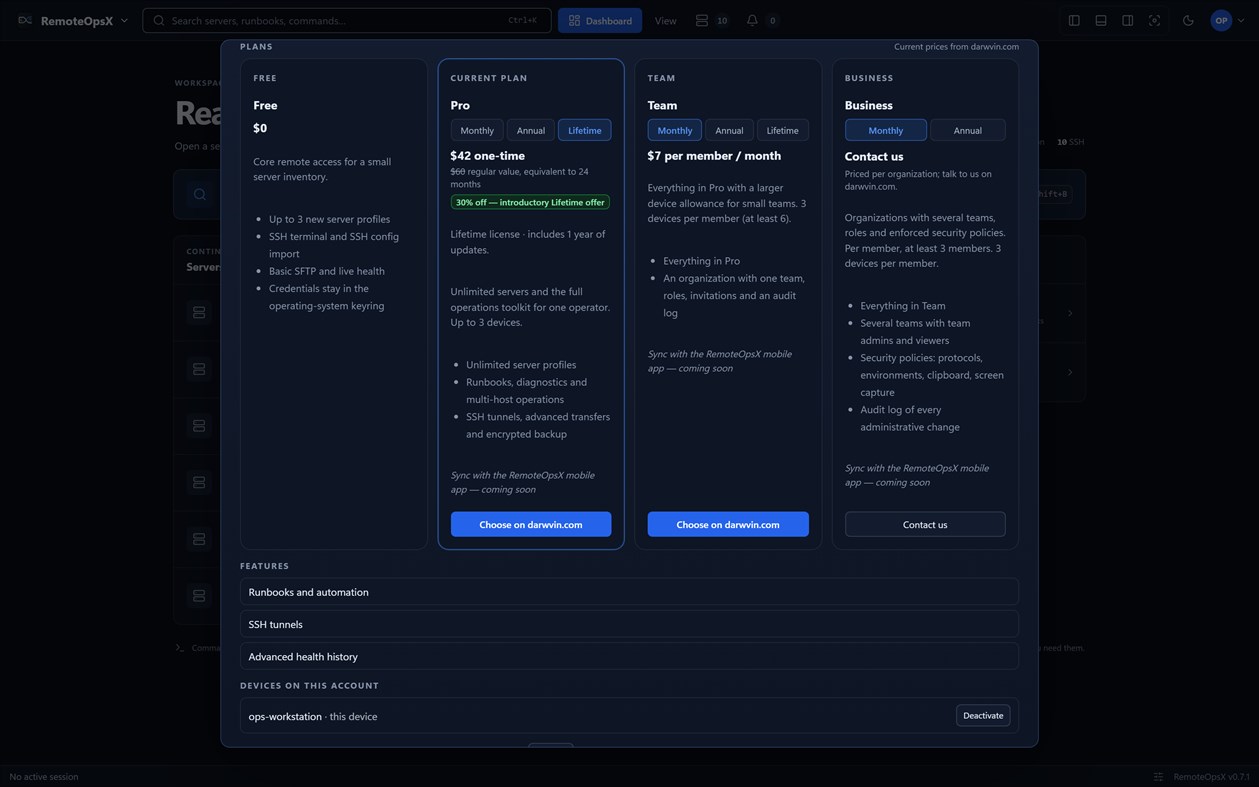Click the '$42 one-time' price text

point(488,155)
